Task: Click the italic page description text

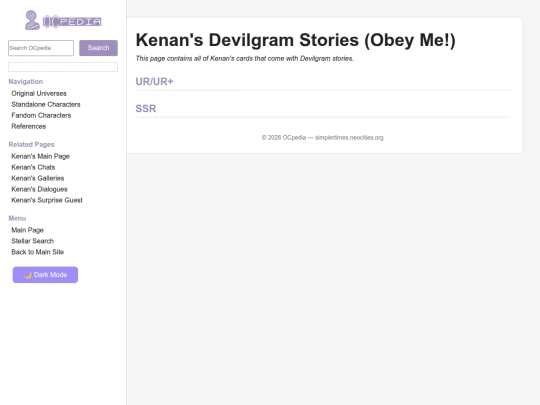Action: click(245, 59)
